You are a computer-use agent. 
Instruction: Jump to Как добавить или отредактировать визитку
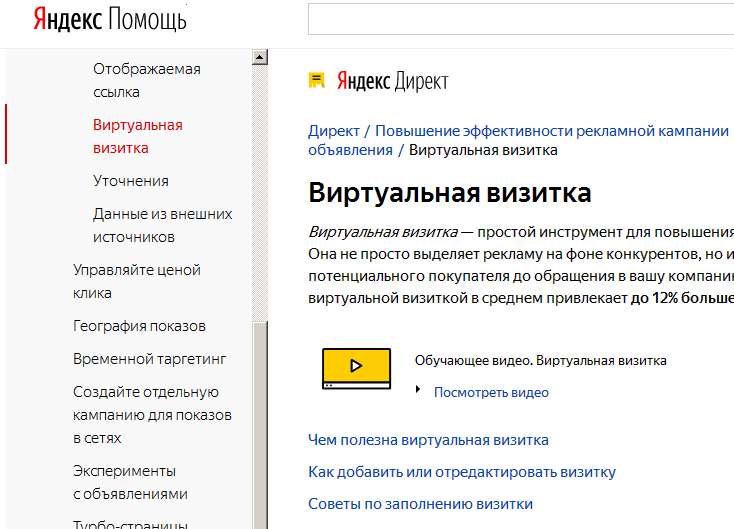coord(462,472)
